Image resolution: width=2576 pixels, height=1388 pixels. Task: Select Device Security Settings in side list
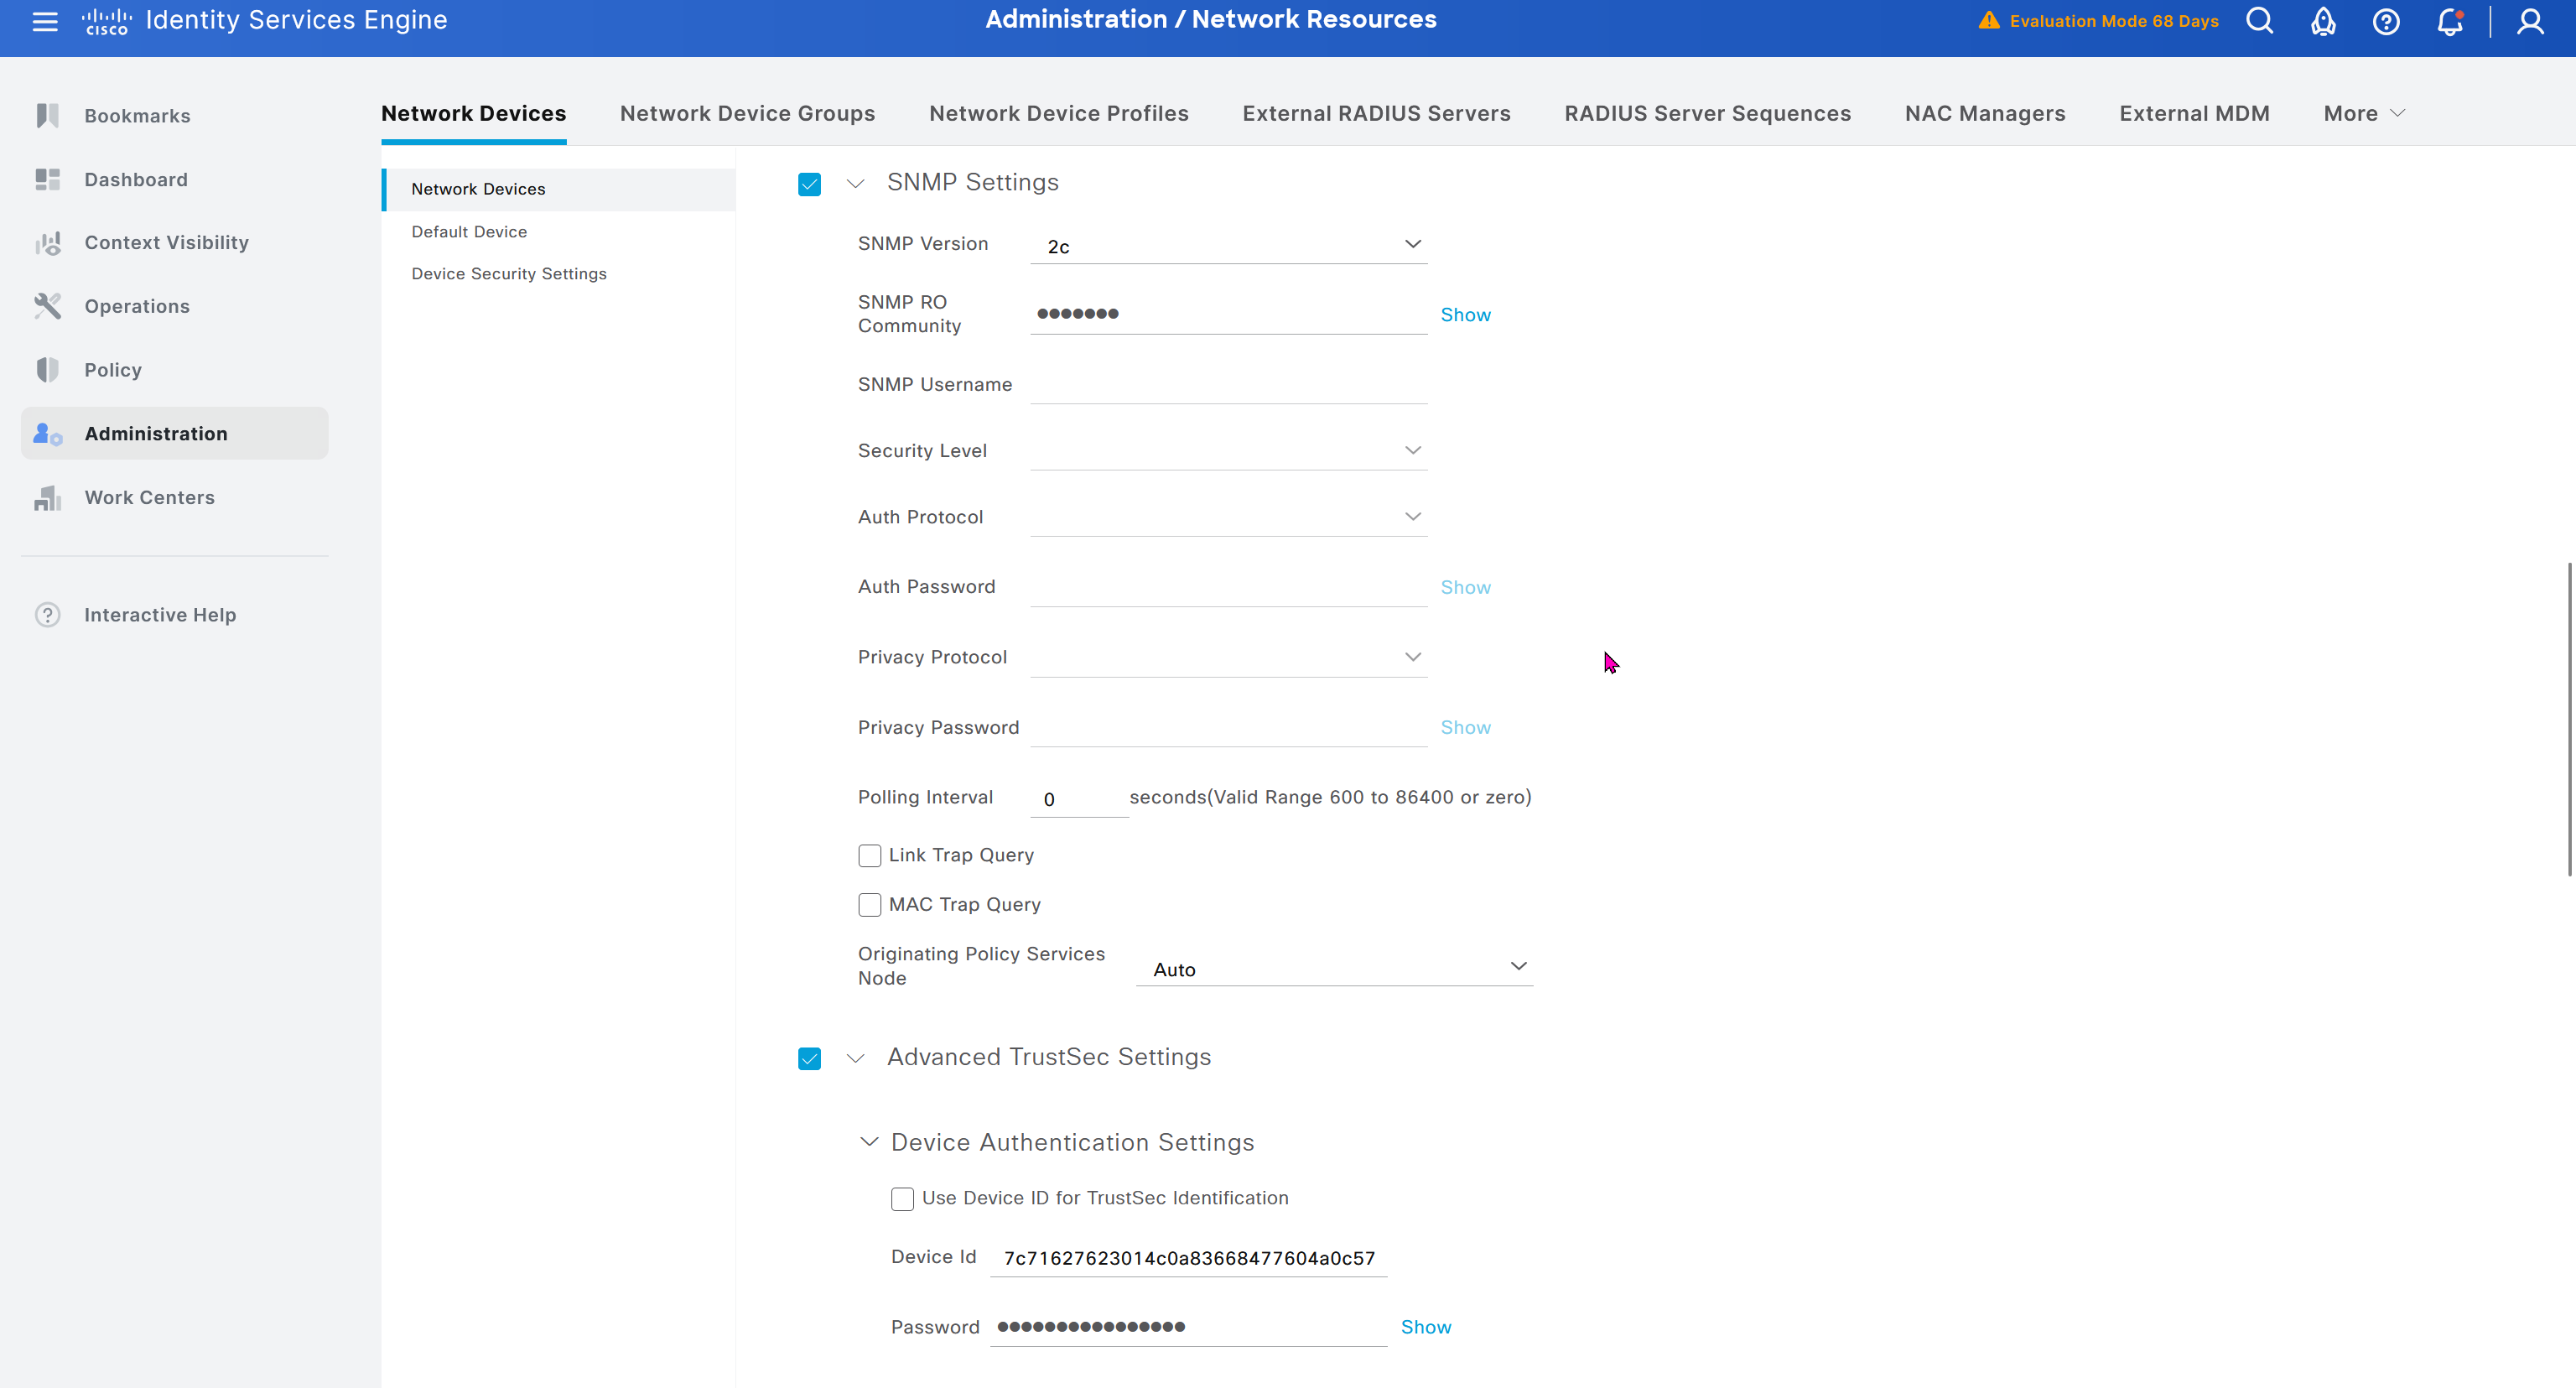pyautogui.click(x=509, y=274)
